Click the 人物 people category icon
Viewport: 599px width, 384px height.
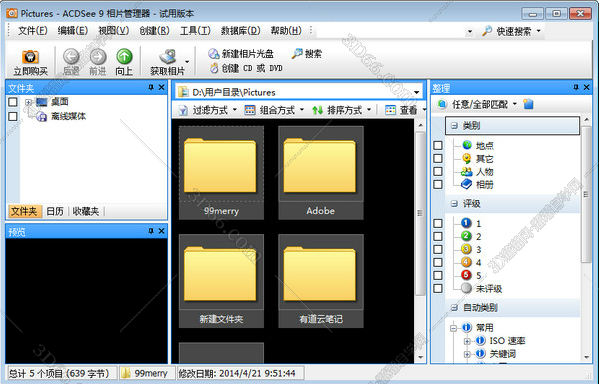coord(467,172)
